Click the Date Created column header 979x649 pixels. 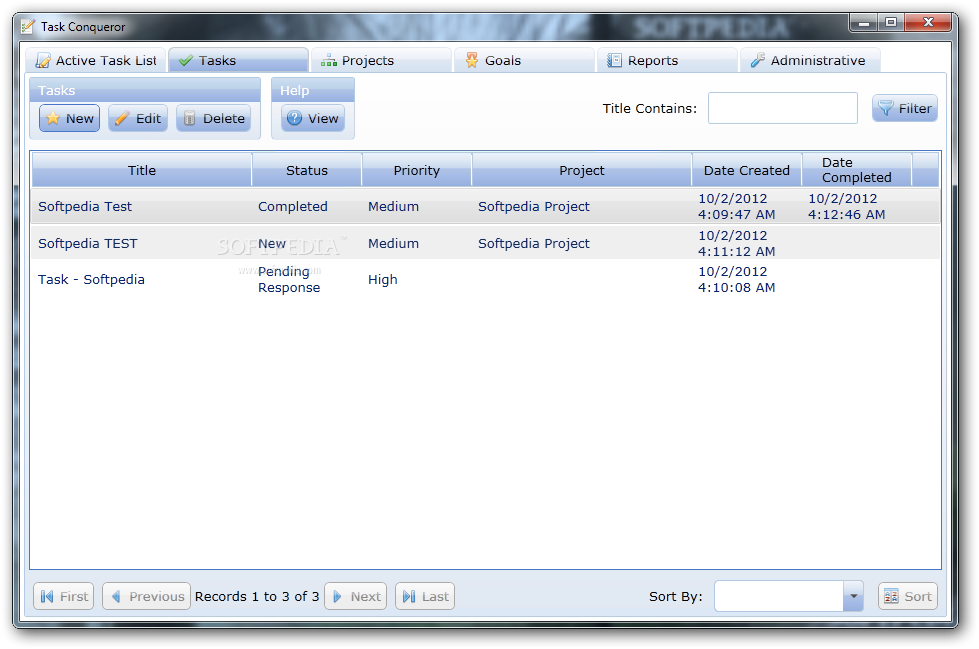click(x=746, y=170)
